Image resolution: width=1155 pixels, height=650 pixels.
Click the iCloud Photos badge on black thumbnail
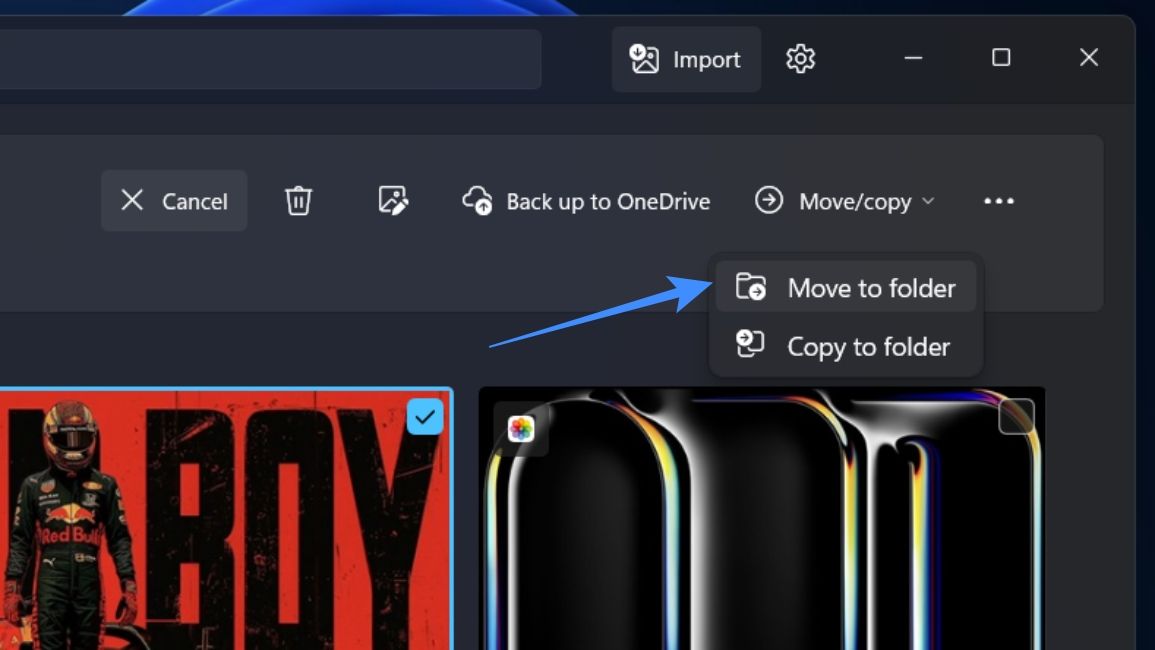(x=521, y=429)
